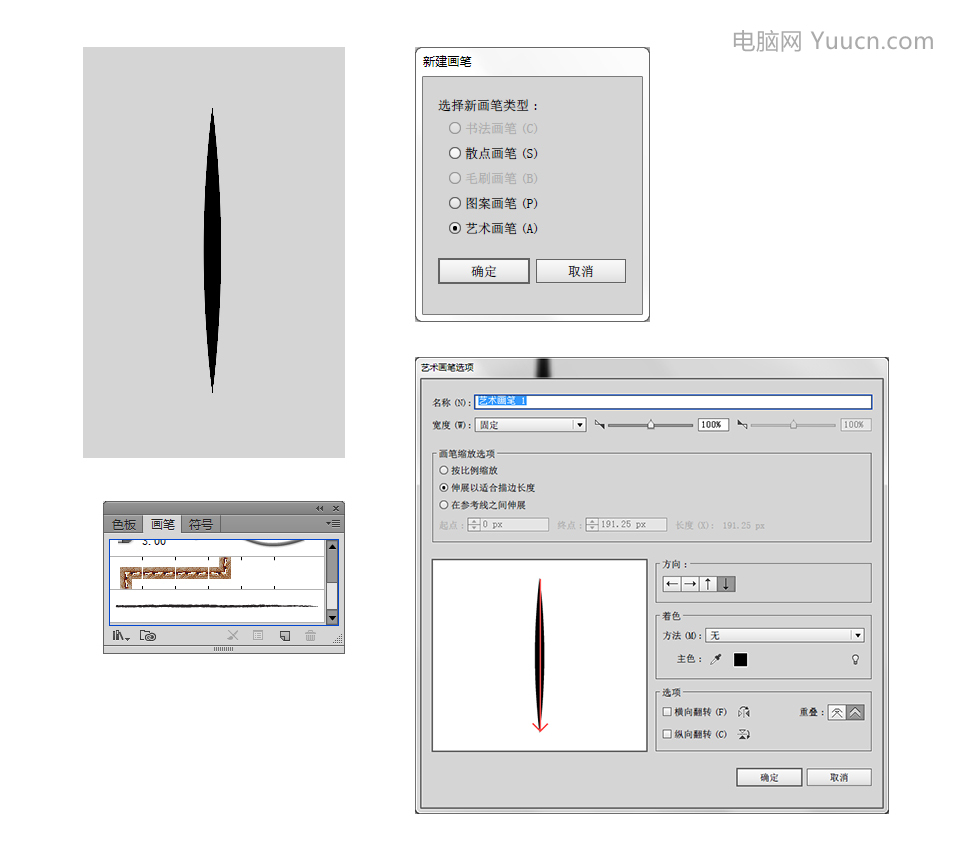The width and height of the screenshot is (960, 854).
Task: Set brush direction to right arrow
Action: click(690, 584)
